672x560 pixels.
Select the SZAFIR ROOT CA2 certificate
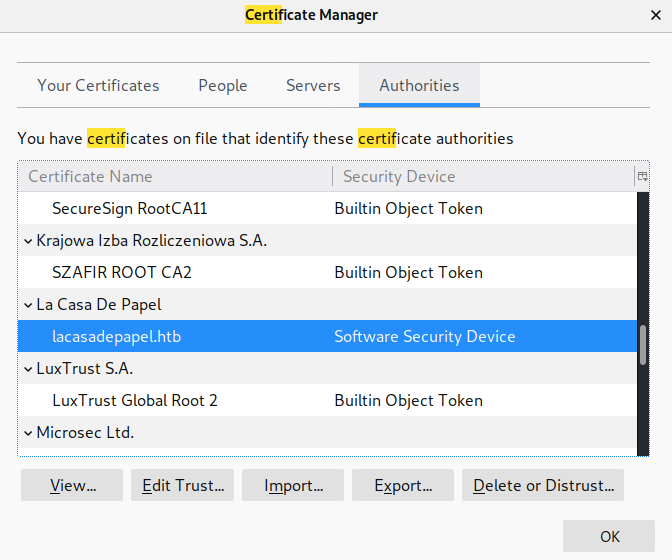[x=121, y=273]
